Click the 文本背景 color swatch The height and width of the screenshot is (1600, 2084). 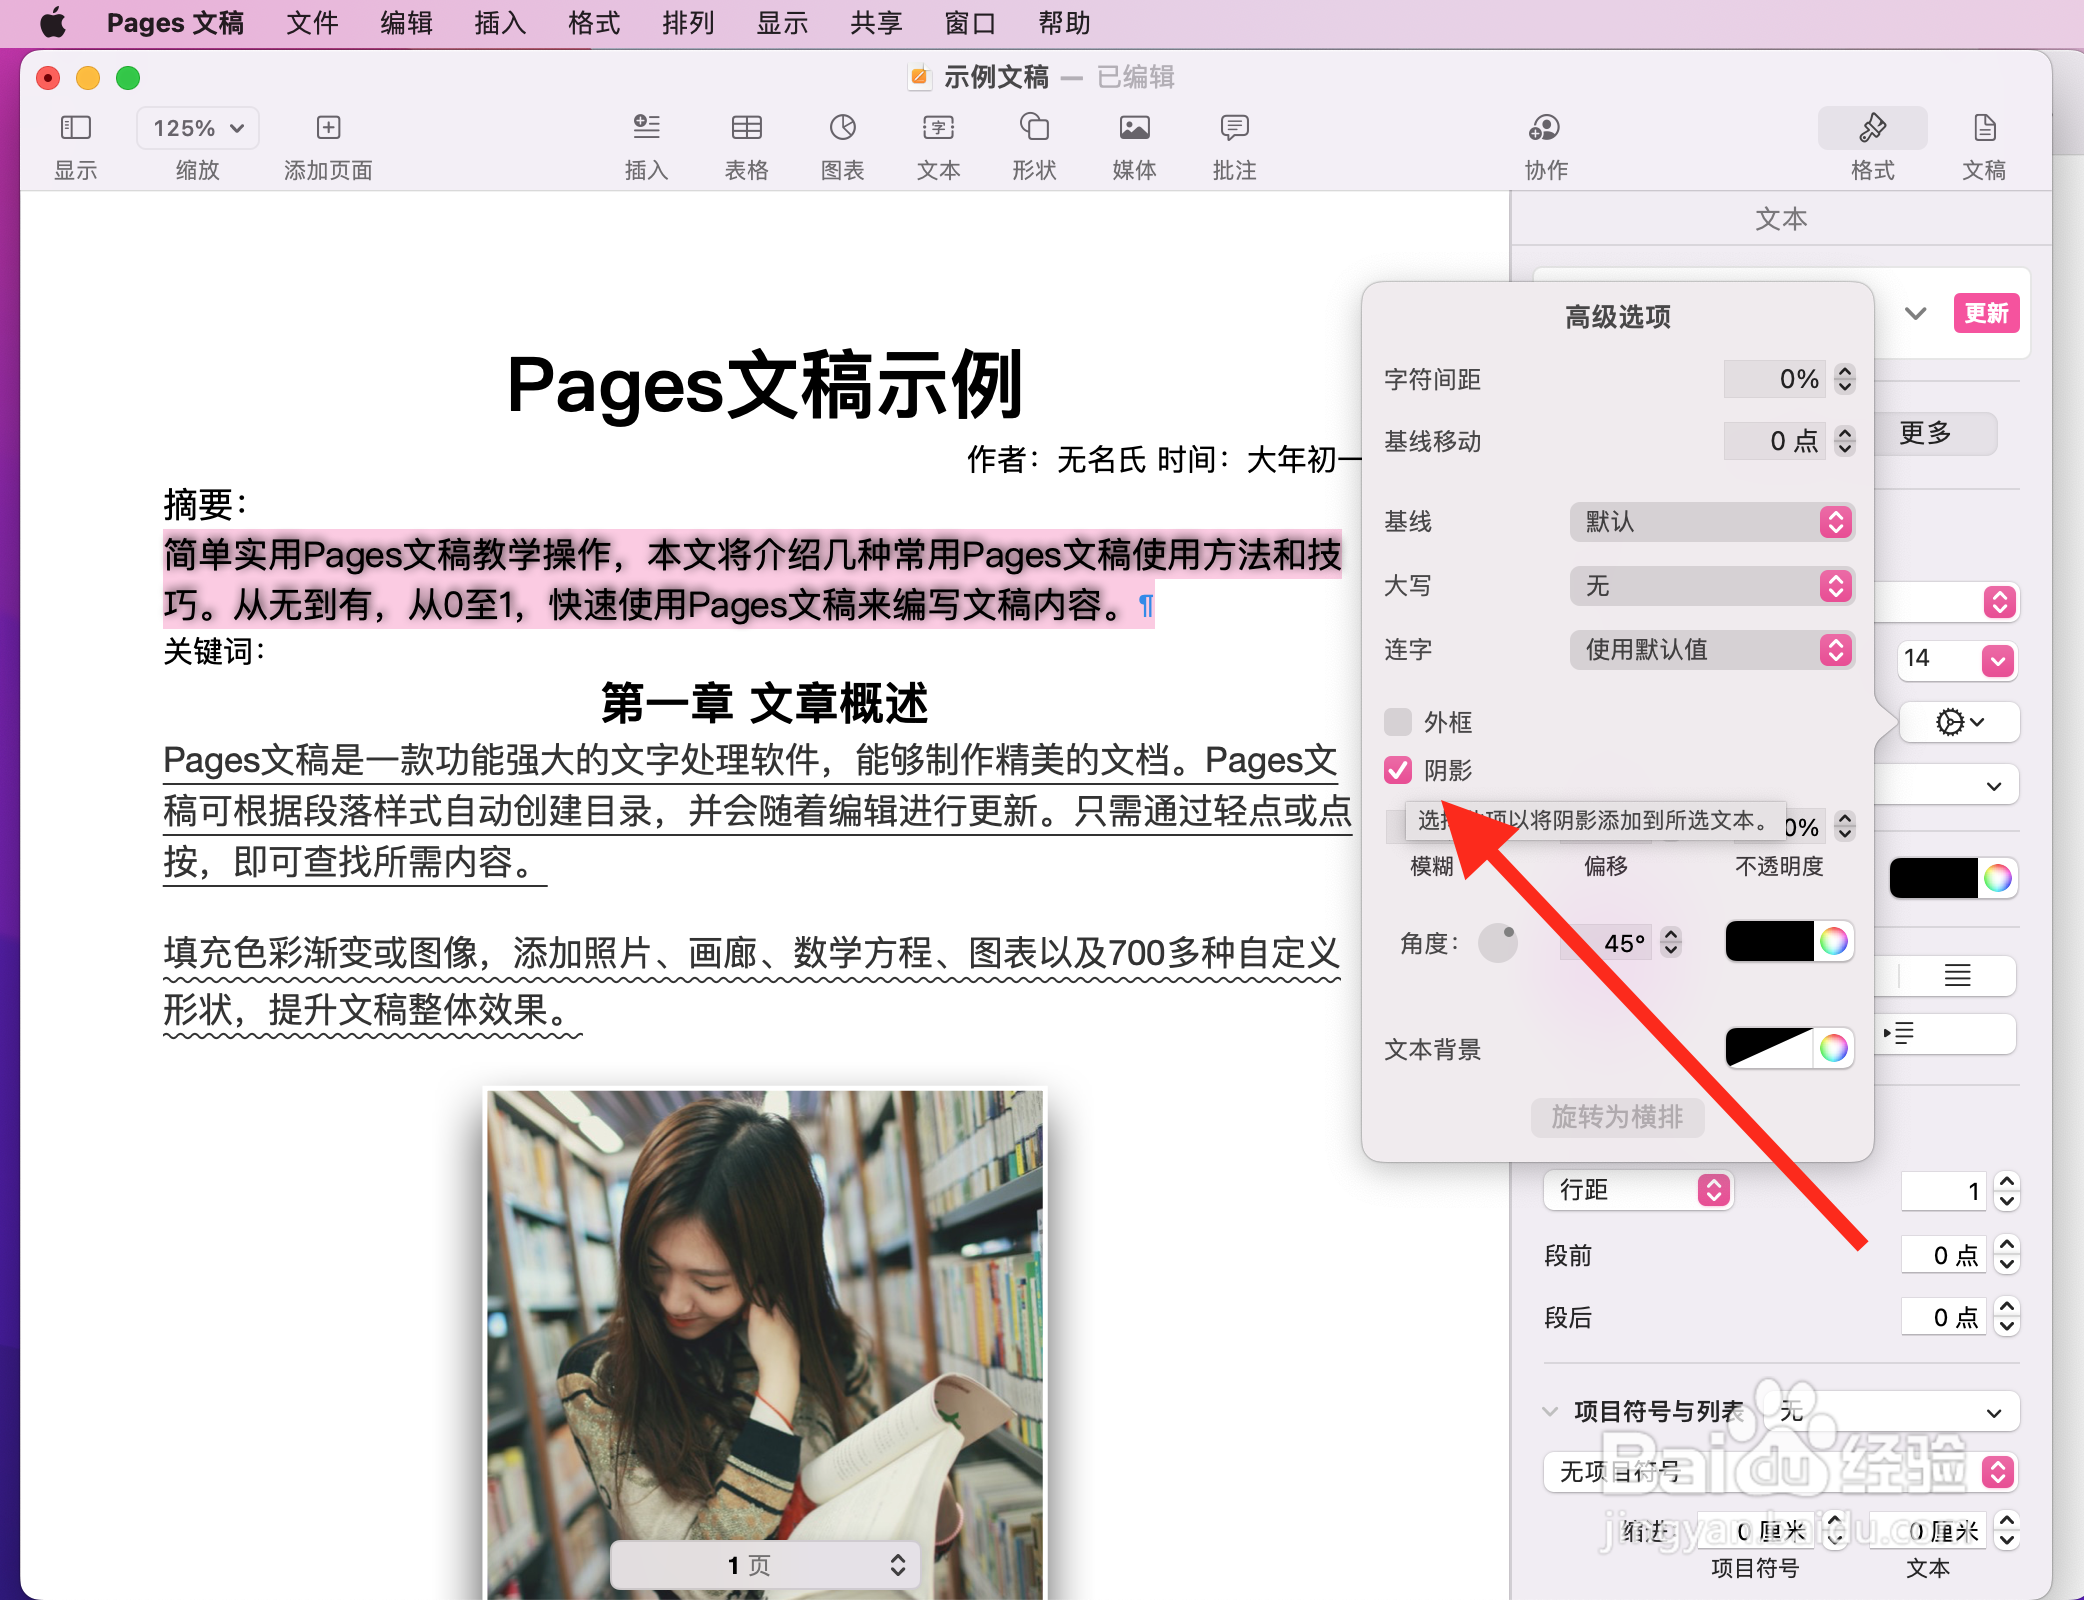pyautogui.click(x=1770, y=1047)
